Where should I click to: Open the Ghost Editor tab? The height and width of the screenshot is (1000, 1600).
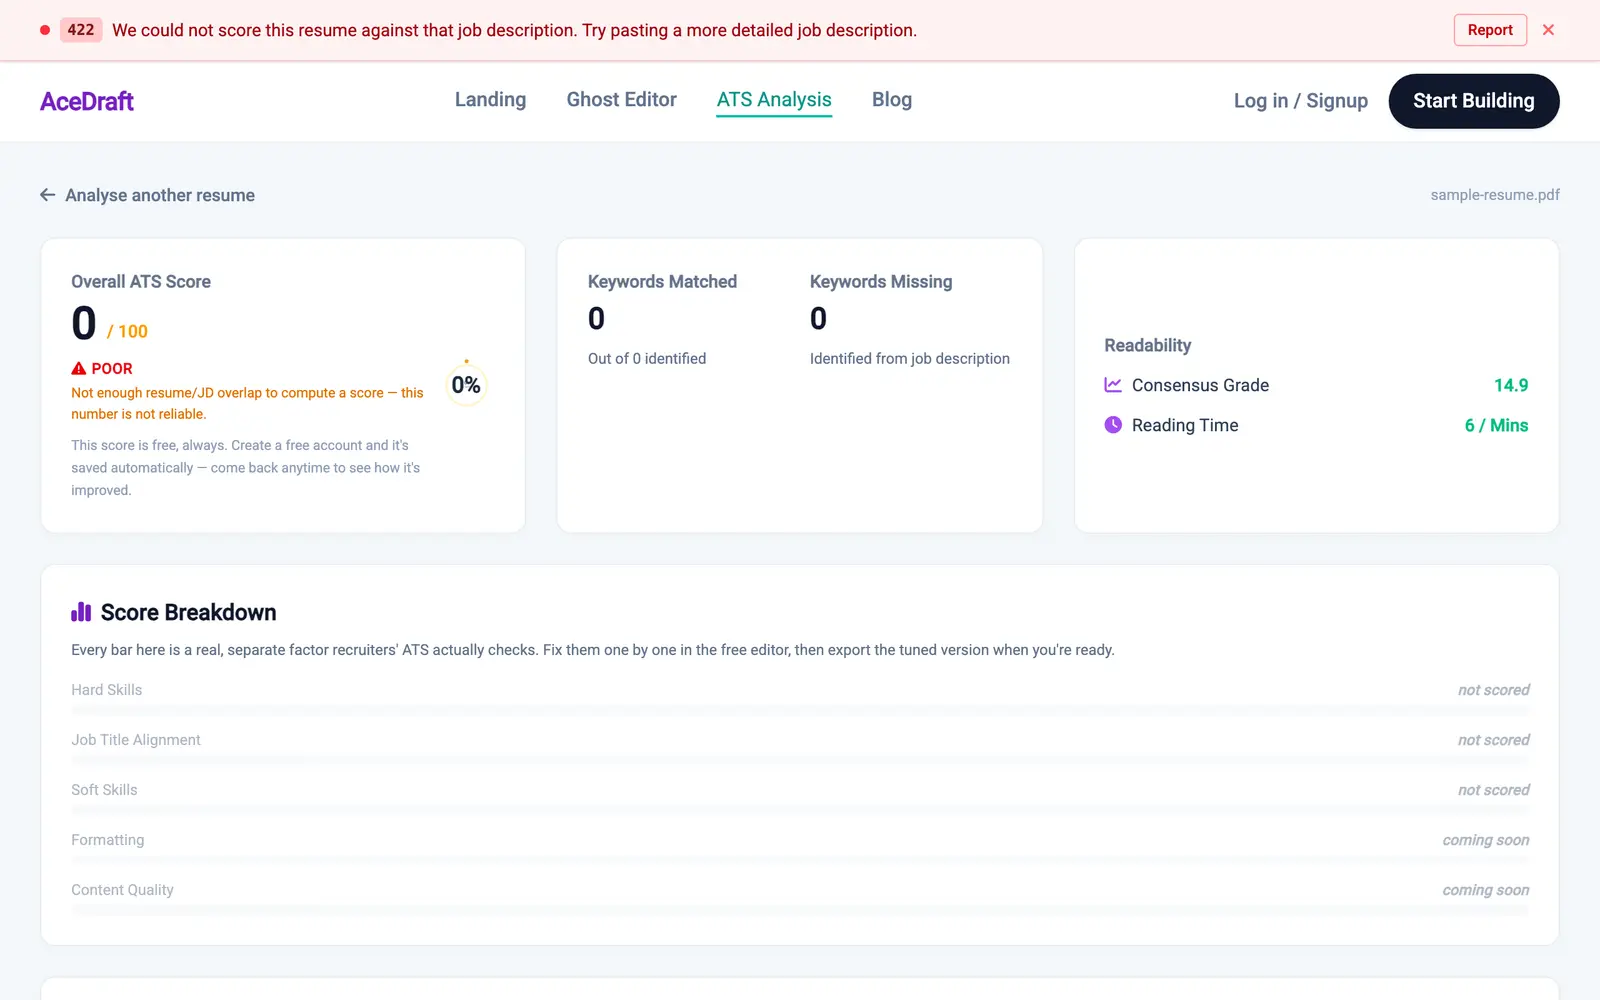tap(622, 100)
